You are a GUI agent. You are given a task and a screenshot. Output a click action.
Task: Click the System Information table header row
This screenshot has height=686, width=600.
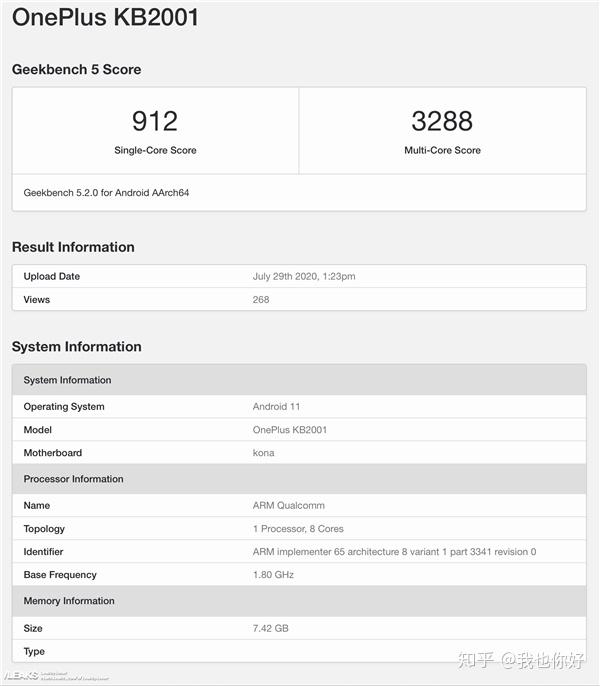click(299, 380)
